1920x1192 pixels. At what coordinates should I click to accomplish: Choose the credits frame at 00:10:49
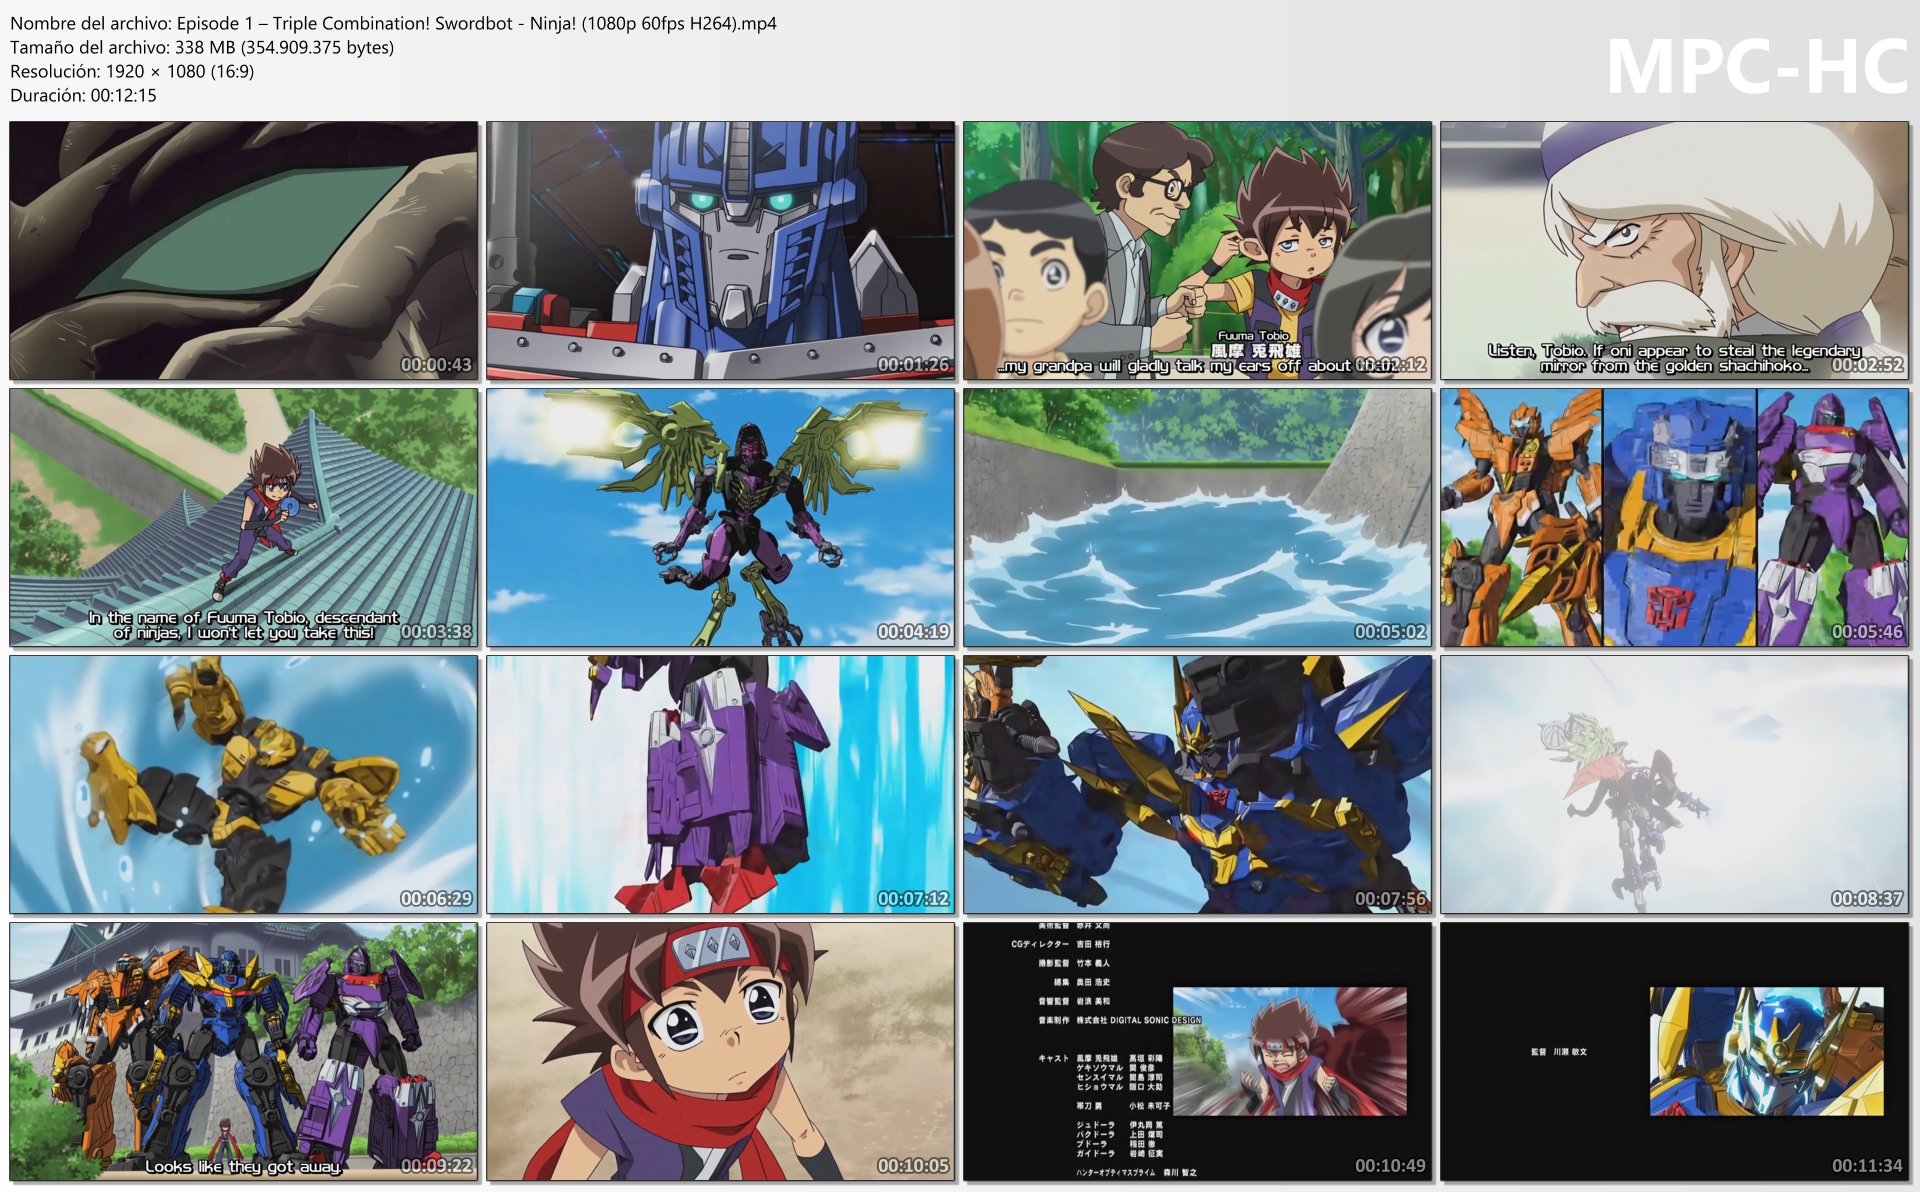1198,1052
